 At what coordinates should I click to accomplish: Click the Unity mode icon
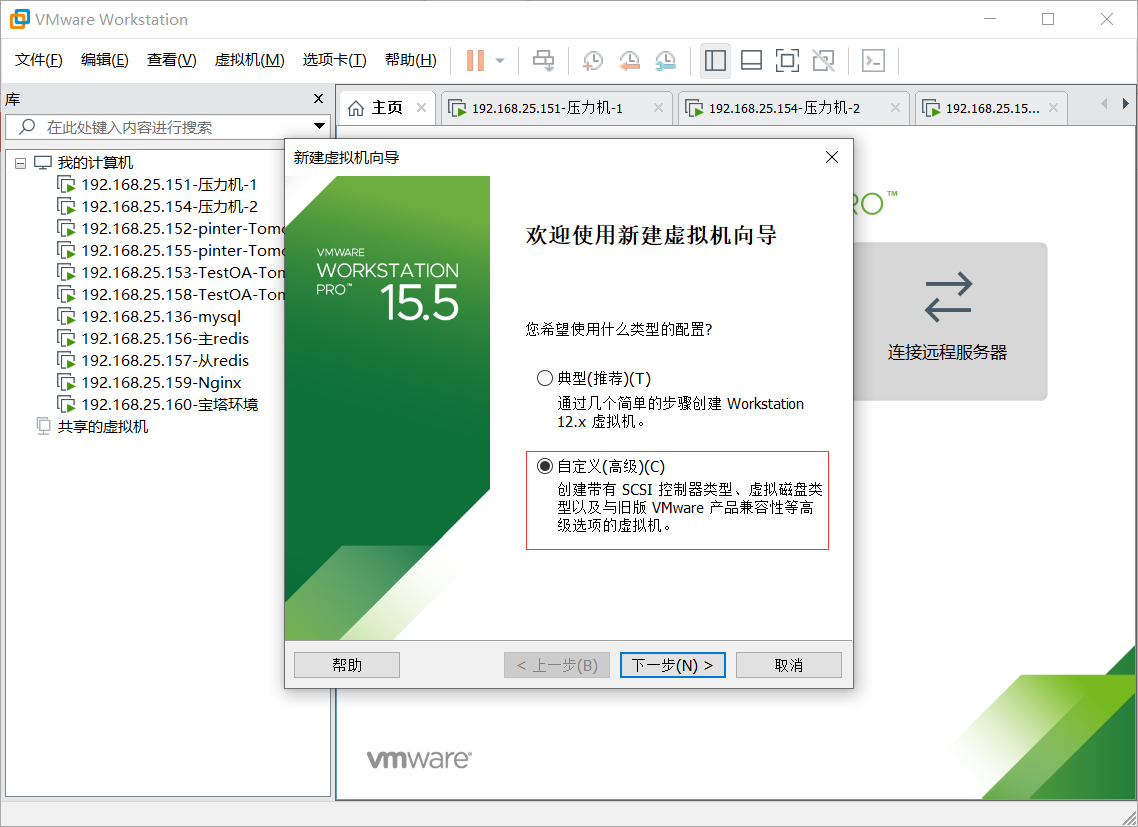(x=824, y=60)
